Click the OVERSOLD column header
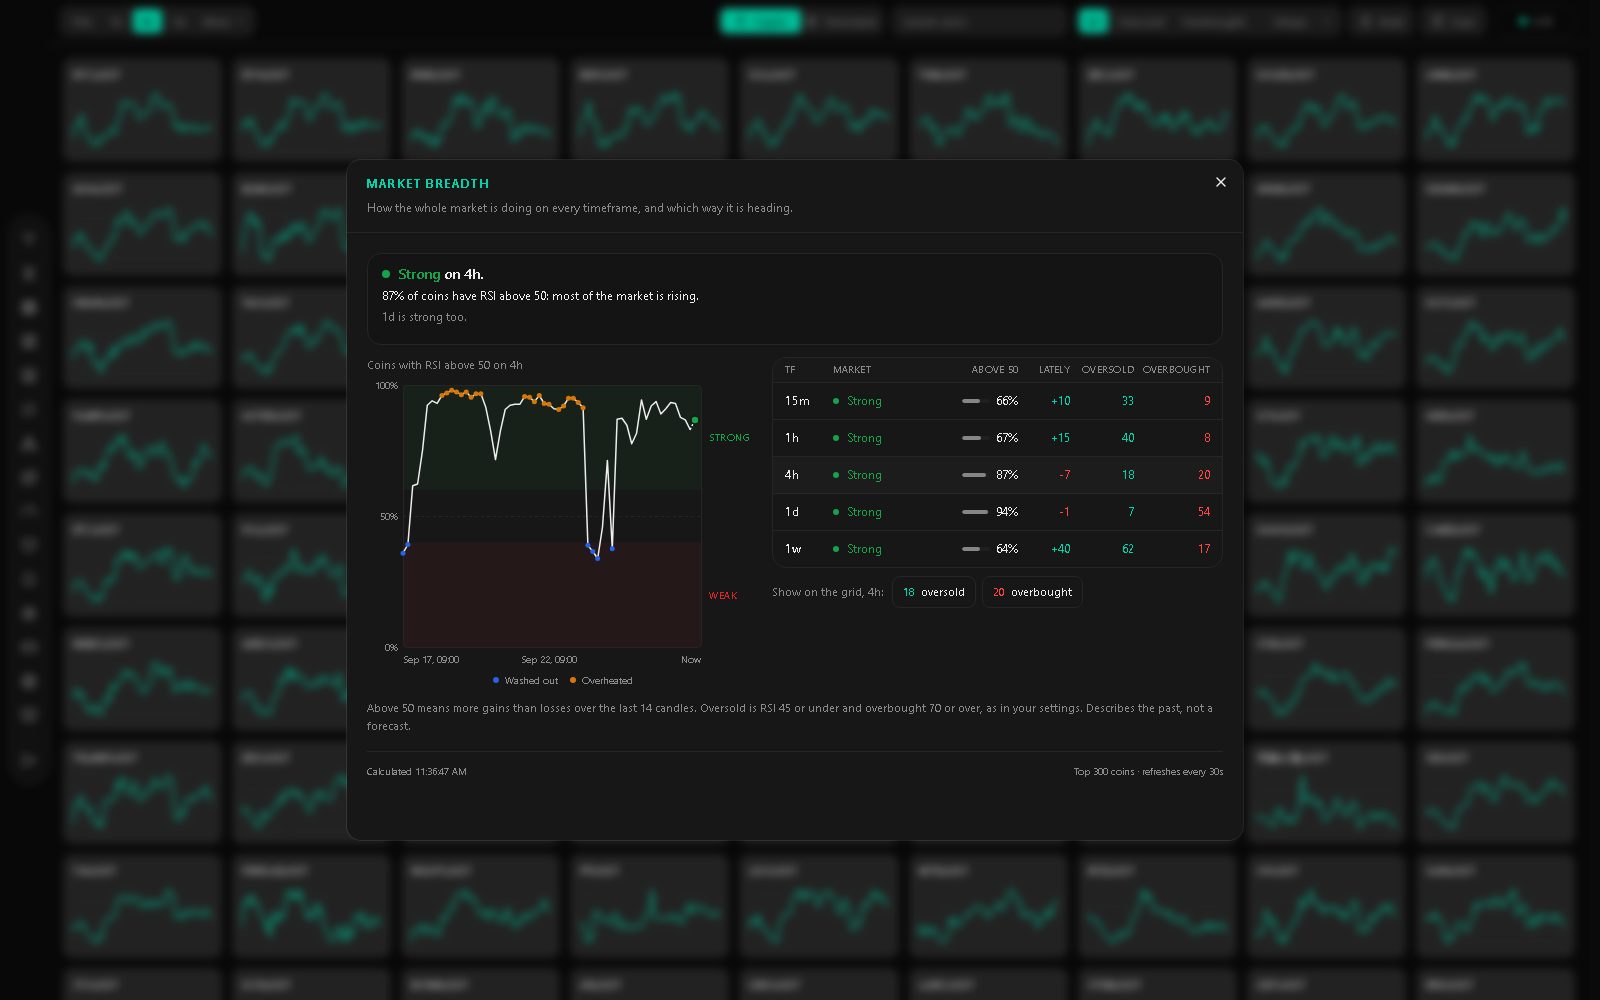Screen dimensions: 1600x1000 pos(1108,370)
